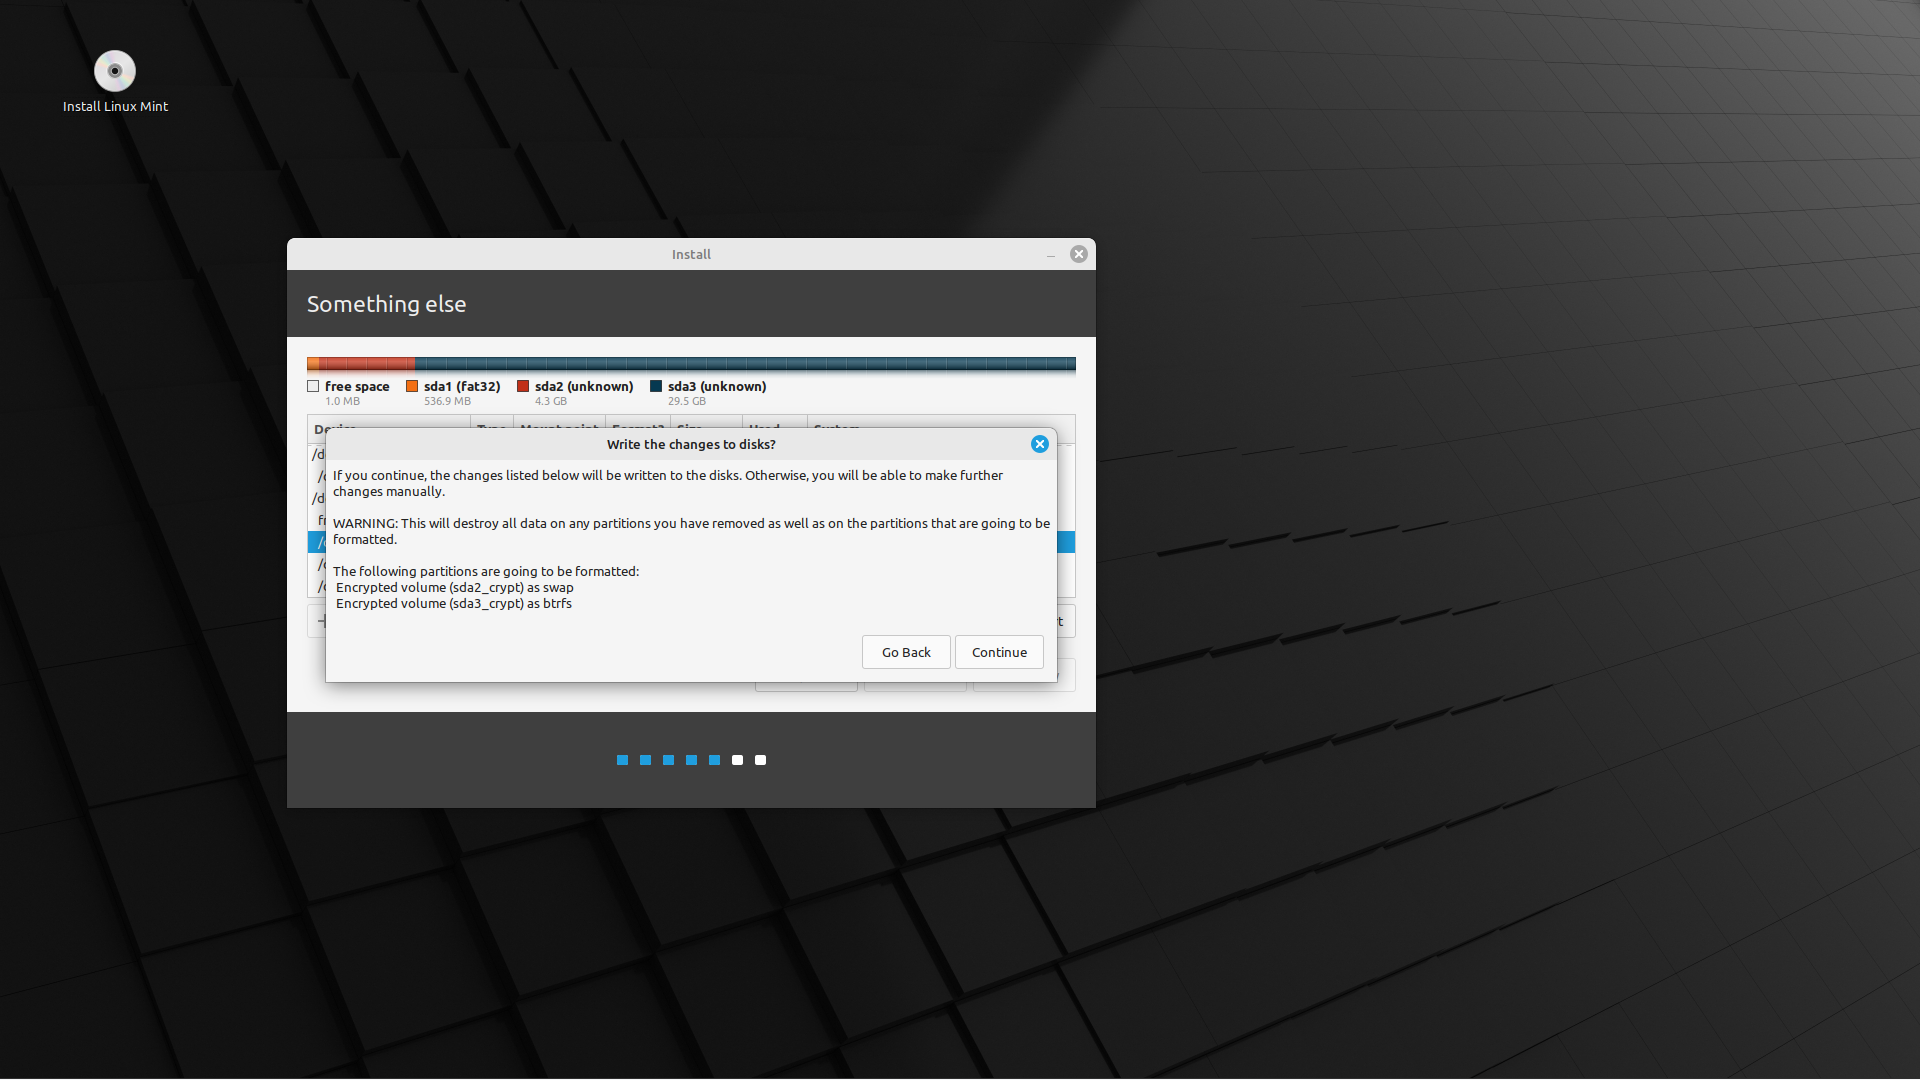The height and width of the screenshot is (1080, 1920).
Task: Click the free space legend box
Action: pyautogui.click(x=313, y=386)
